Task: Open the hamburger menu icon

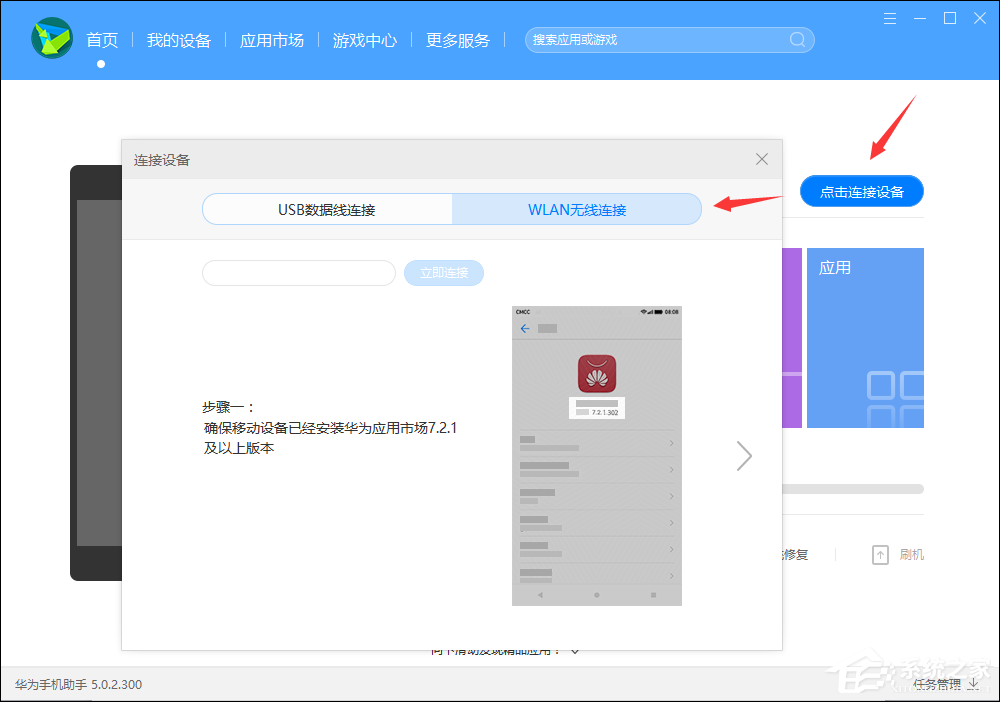Action: pyautogui.click(x=889, y=18)
